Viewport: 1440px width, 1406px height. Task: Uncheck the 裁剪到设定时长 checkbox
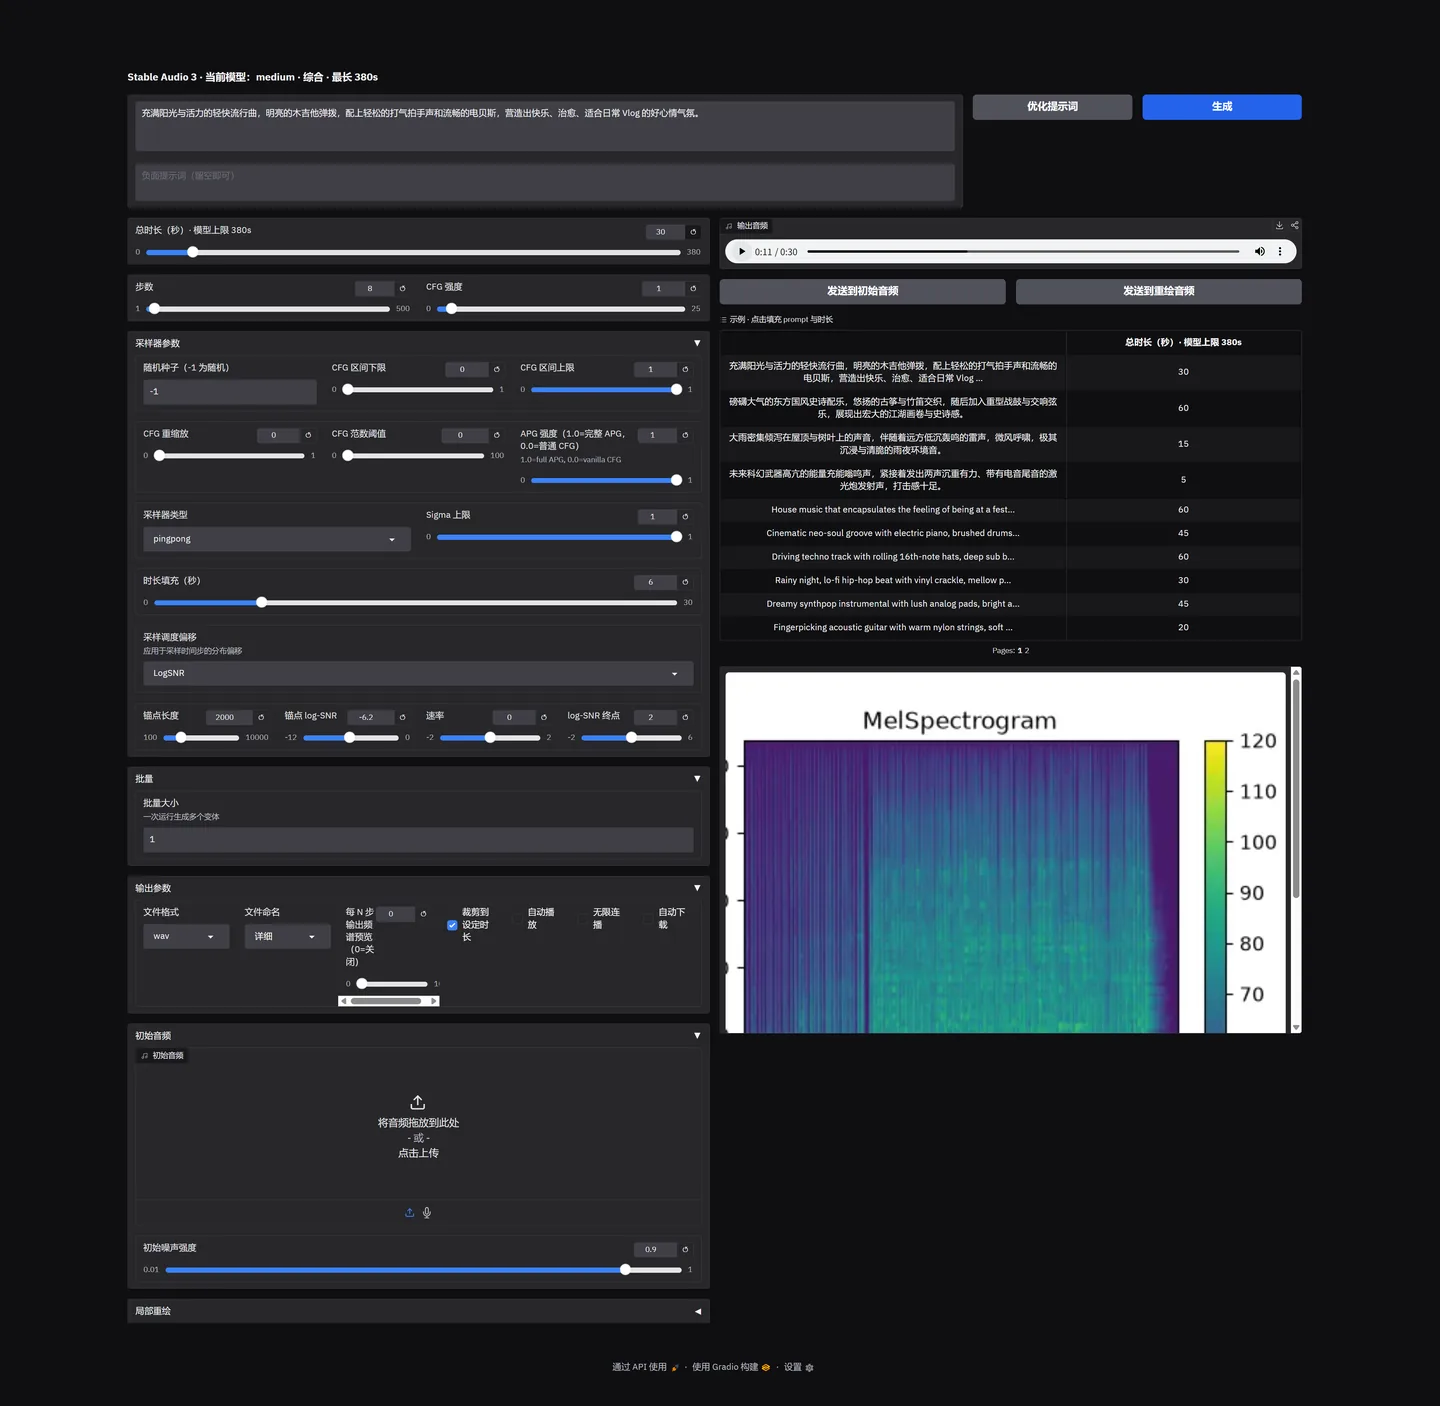452,925
